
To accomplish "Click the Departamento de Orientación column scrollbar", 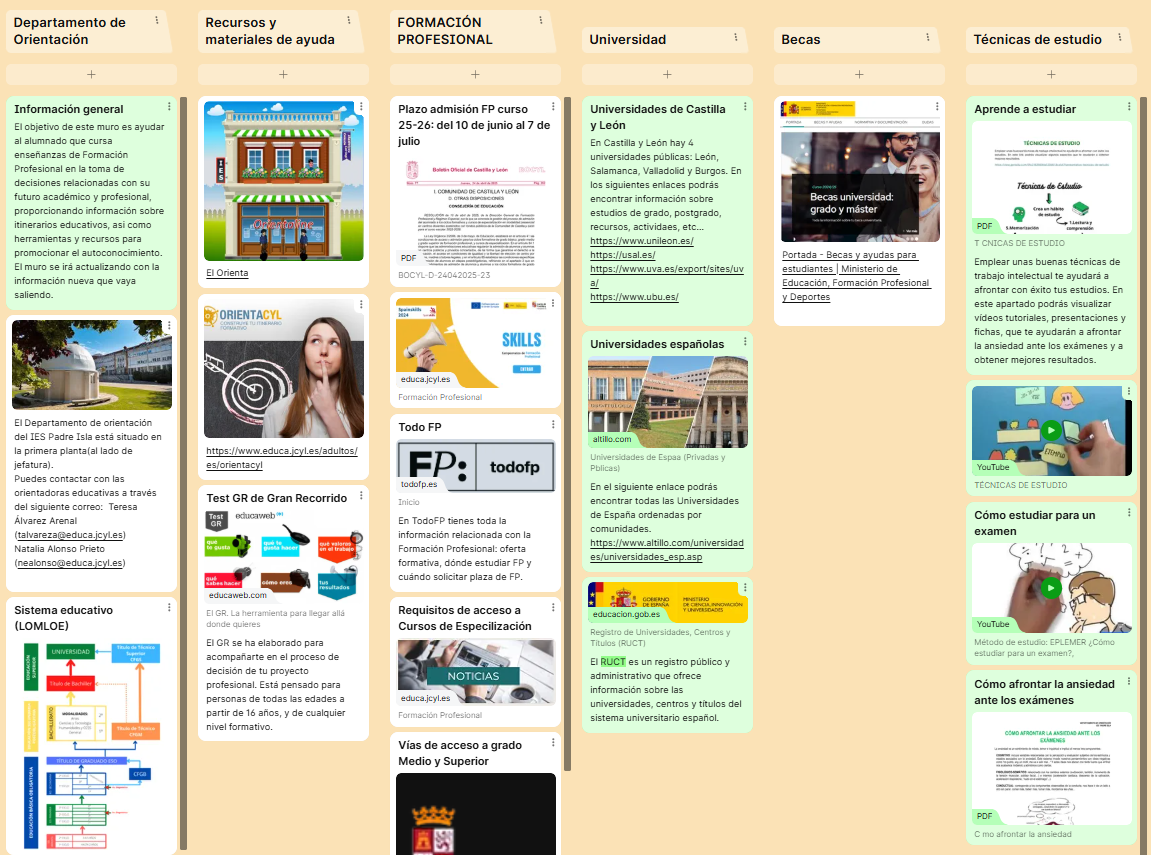I will tap(184, 473).
